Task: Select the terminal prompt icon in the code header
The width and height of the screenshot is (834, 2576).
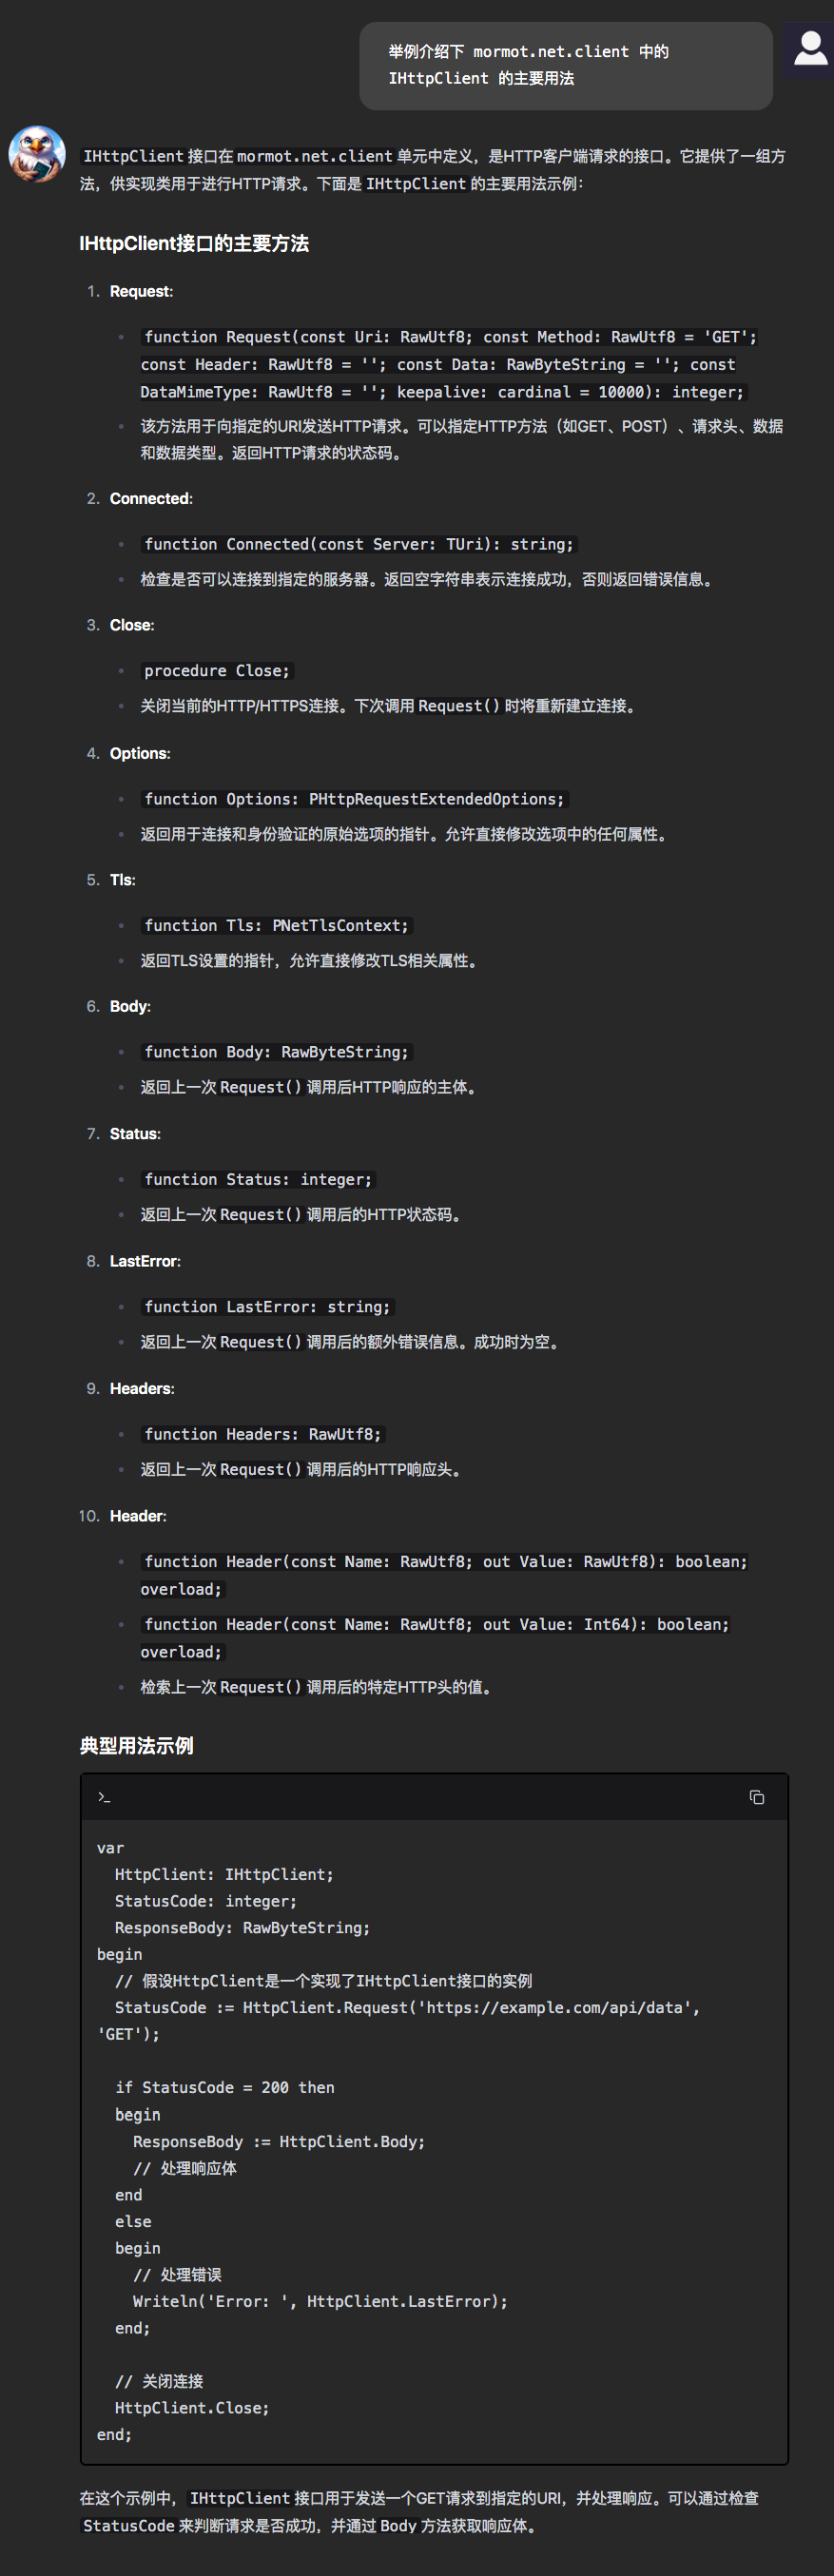Action: pyautogui.click(x=104, y=1797)
